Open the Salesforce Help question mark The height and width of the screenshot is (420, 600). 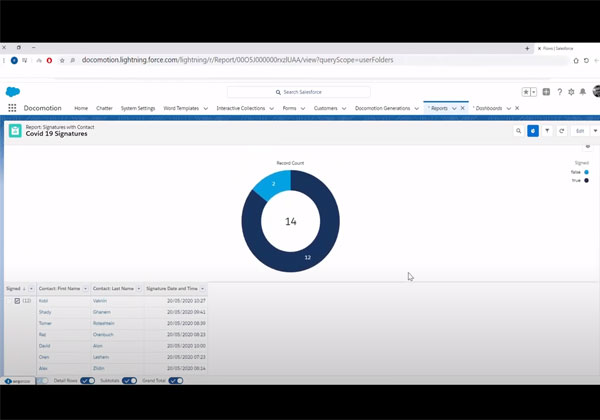(x=559, y=92)
